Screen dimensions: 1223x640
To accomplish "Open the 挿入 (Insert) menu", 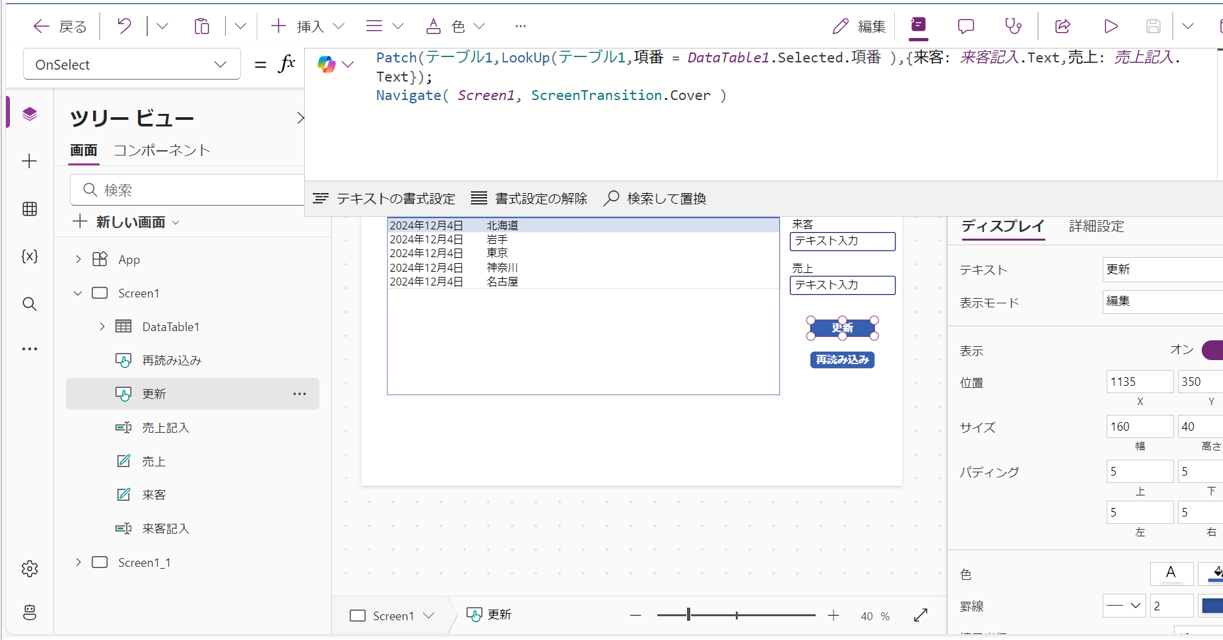I will tap(307, 26).
